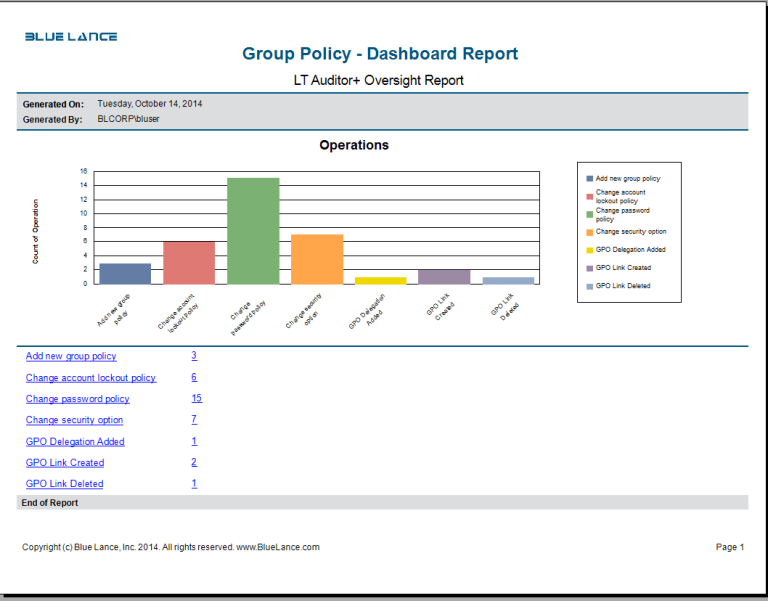768x601 pixels.
Task: Click the dark blue Add new group policy bar
Action: [x=125, y=273]
